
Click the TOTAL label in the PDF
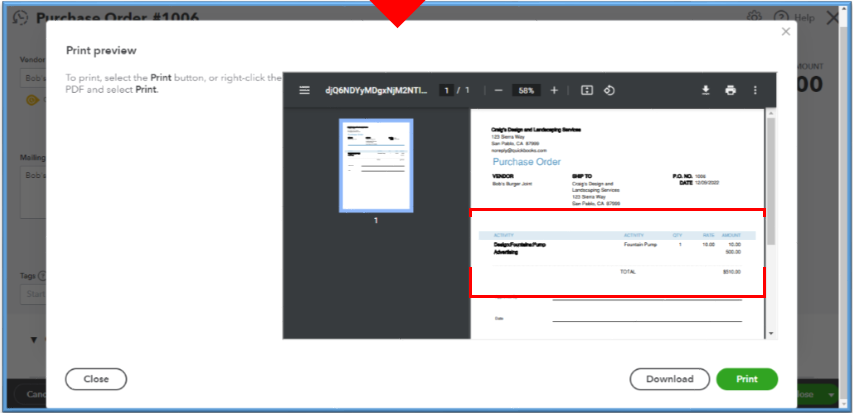tap(628, 272)
